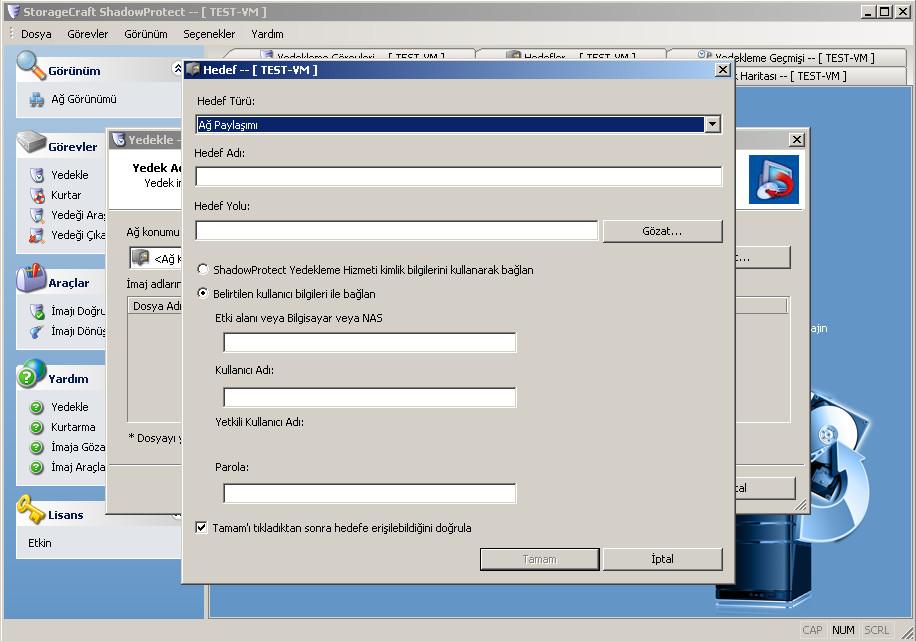Select ShadowProtect Yedekleme Hizmeti credentials radio option
The height and width of the screenshot is (641, 916).
[x=203, y=269]
